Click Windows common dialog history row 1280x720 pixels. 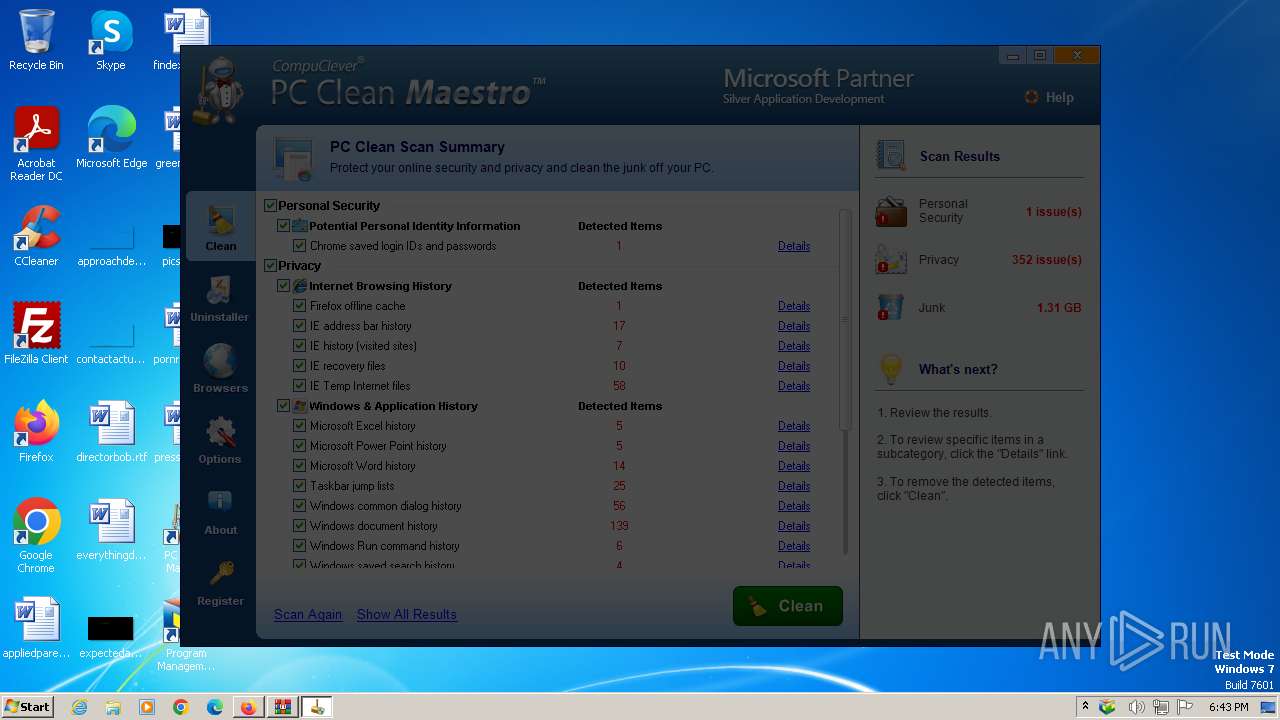552,506
